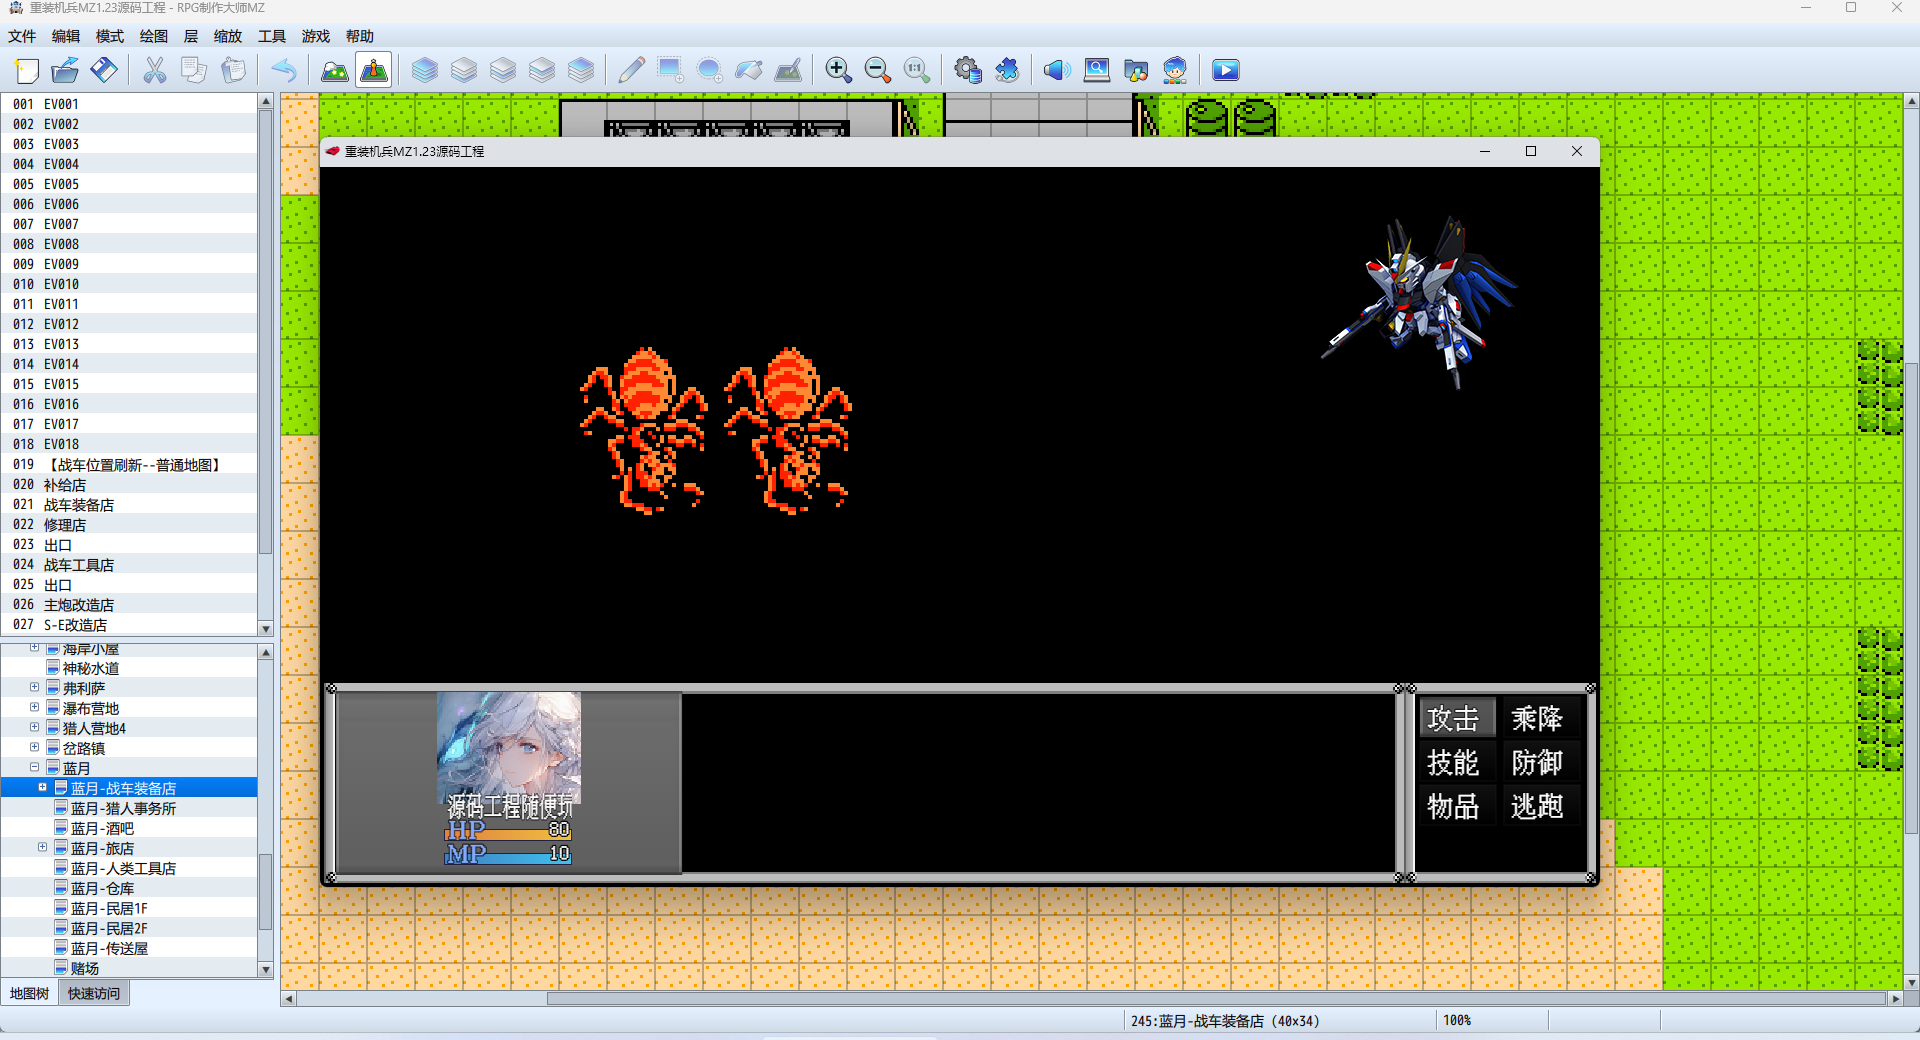Viewport: 1920px width, 1040px height.
Task: Switch to Map editing mode
Action: (x=335, y=70)
